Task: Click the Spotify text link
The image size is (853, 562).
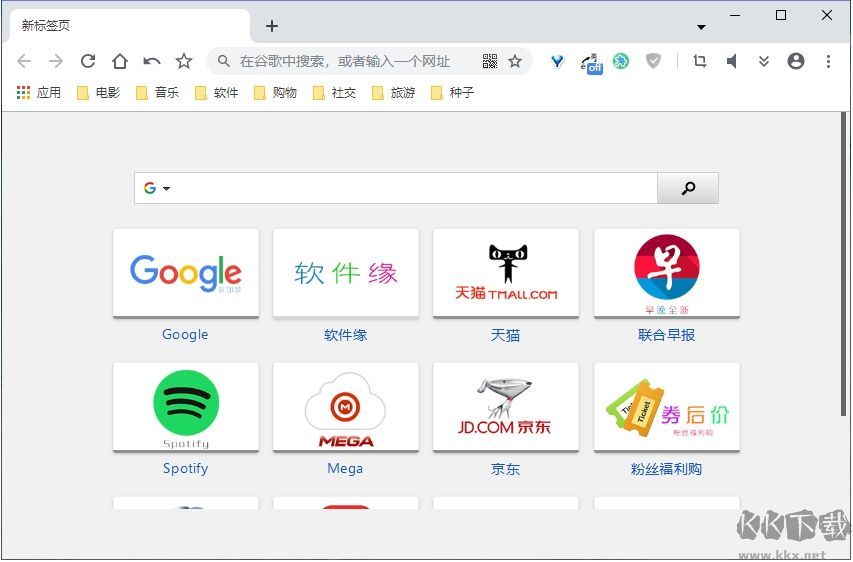Action: tap(186, 468)
